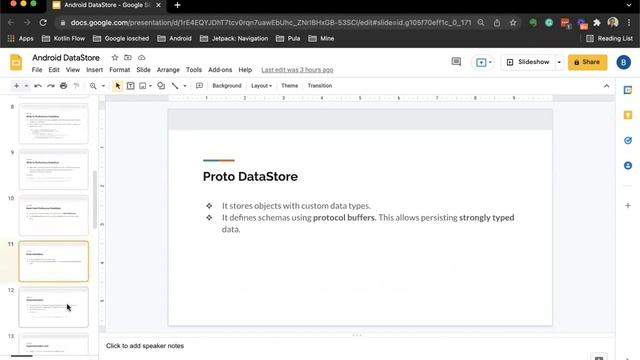Click get add-ons plus in side panel

click(628, 205)
